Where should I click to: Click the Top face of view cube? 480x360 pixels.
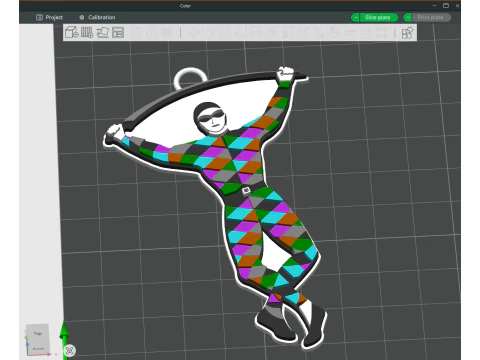(38, 334)
